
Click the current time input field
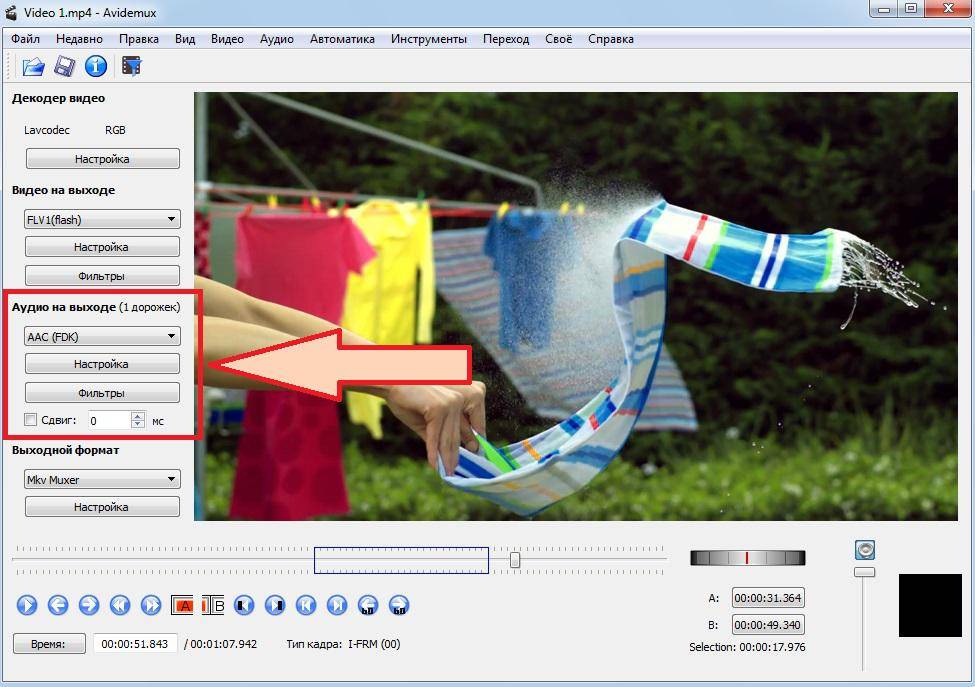[x=136, y=644]
